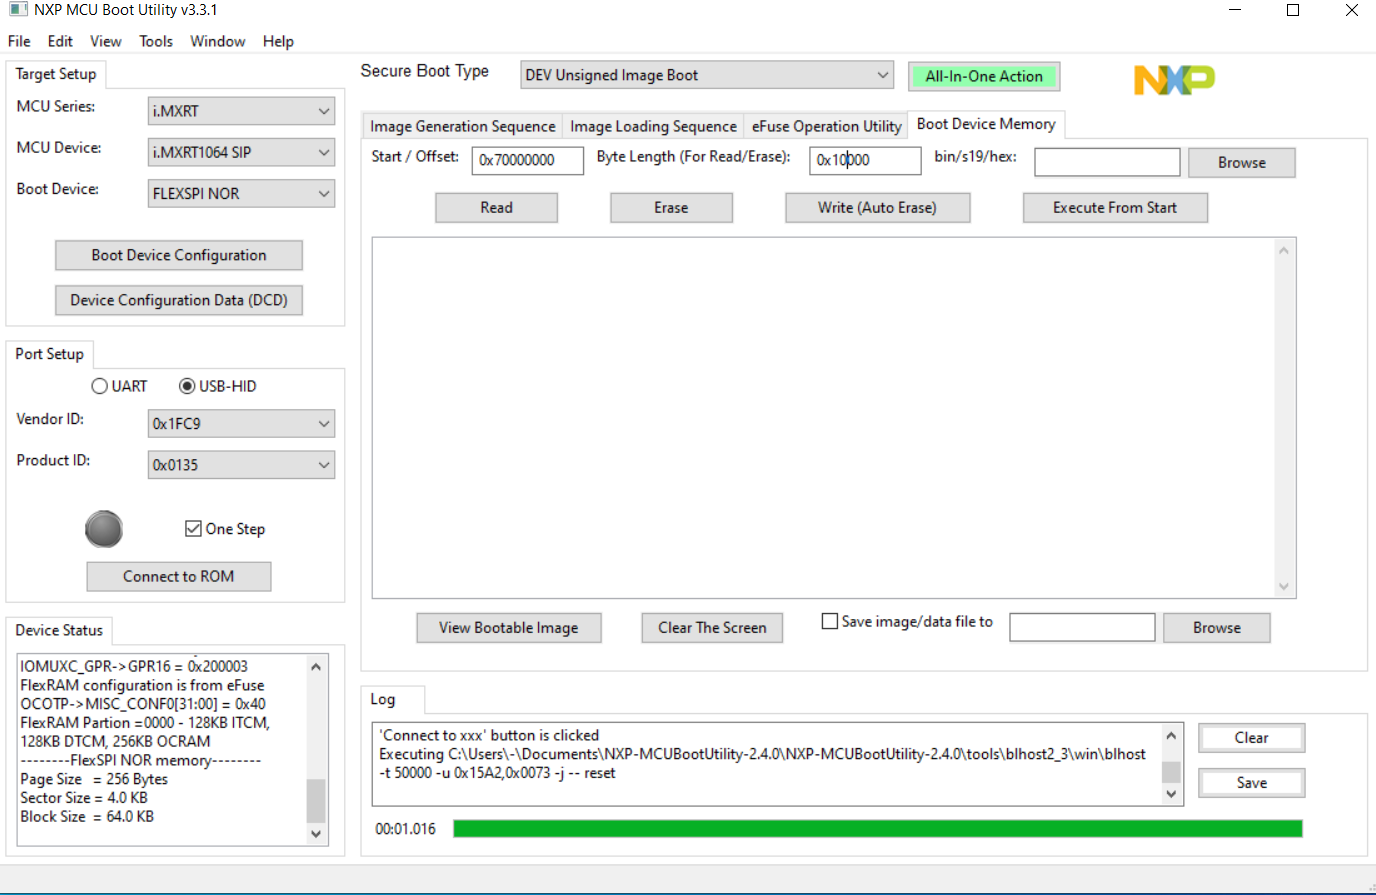Click the Connect to ROM button
This screenshot has height=895, width=1376.
178,576
